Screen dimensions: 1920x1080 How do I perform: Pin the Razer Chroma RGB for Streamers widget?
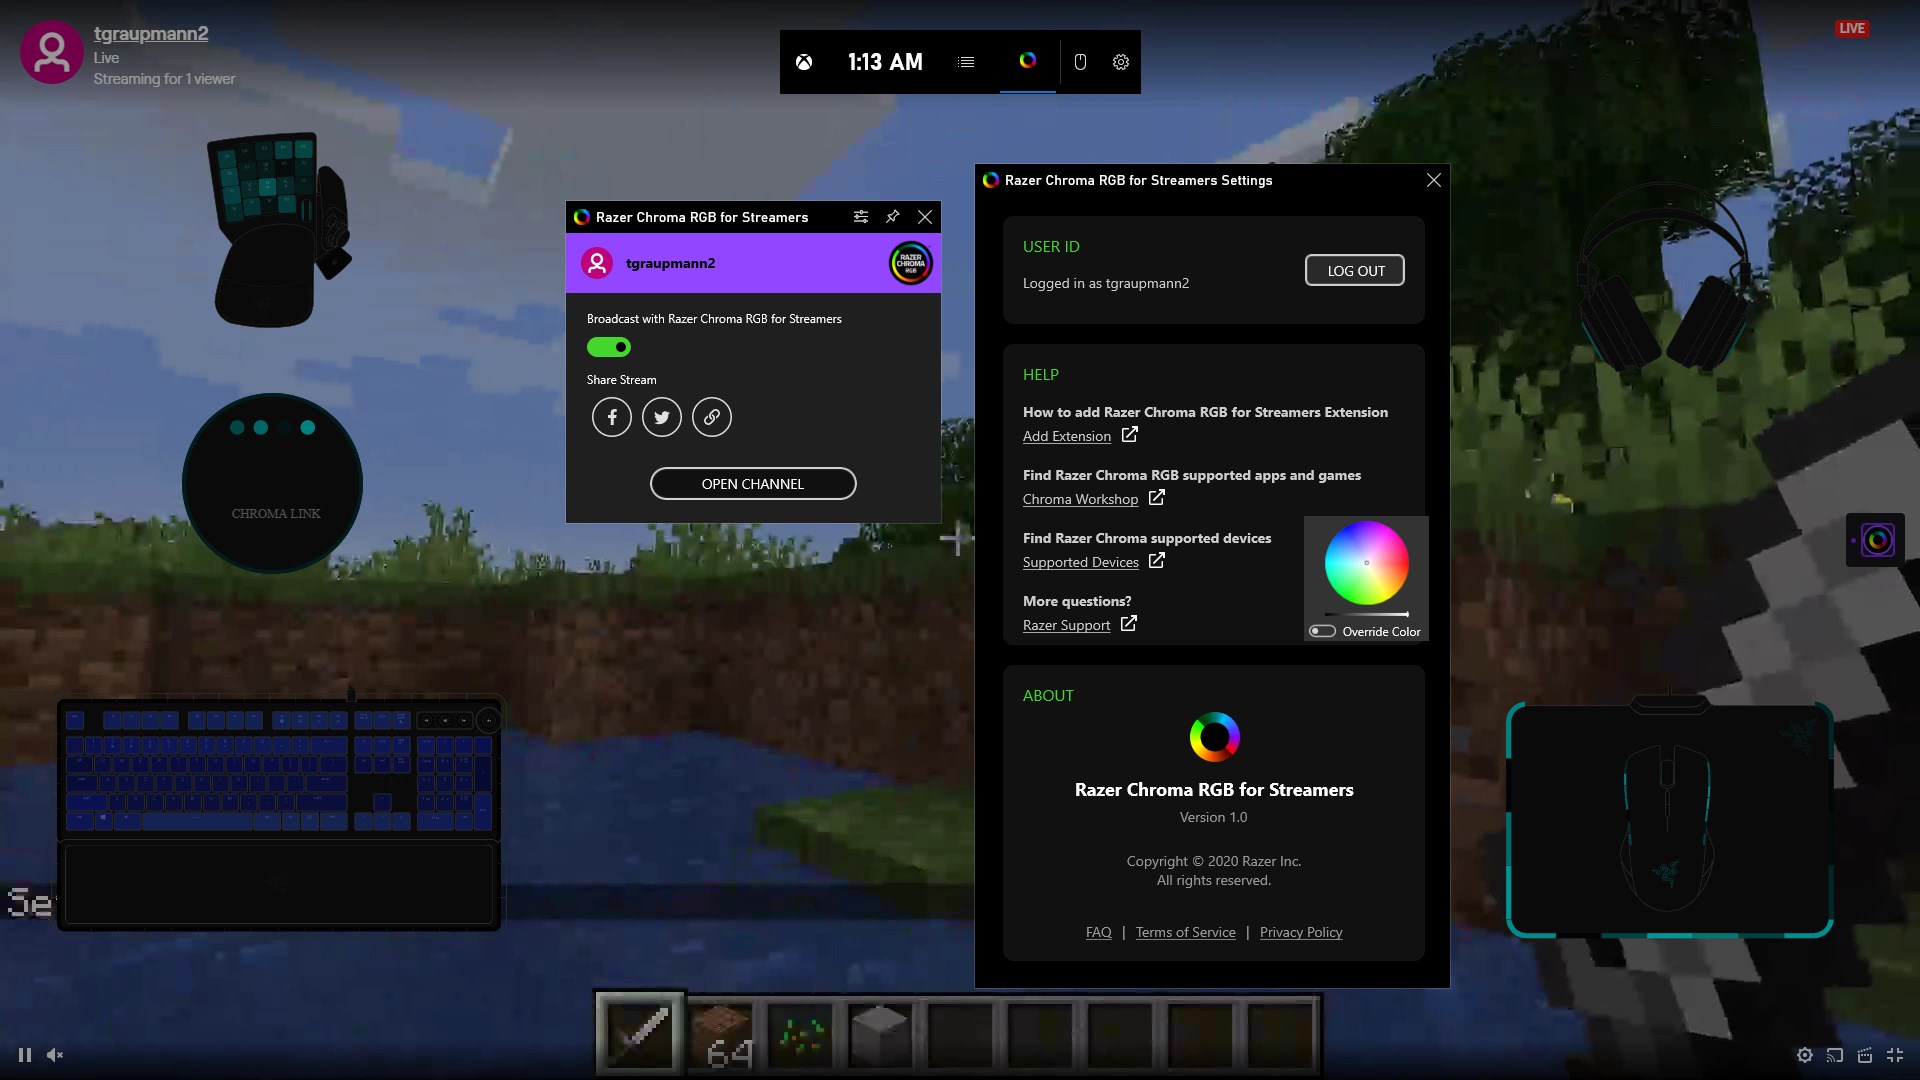[x=893, y=217]
